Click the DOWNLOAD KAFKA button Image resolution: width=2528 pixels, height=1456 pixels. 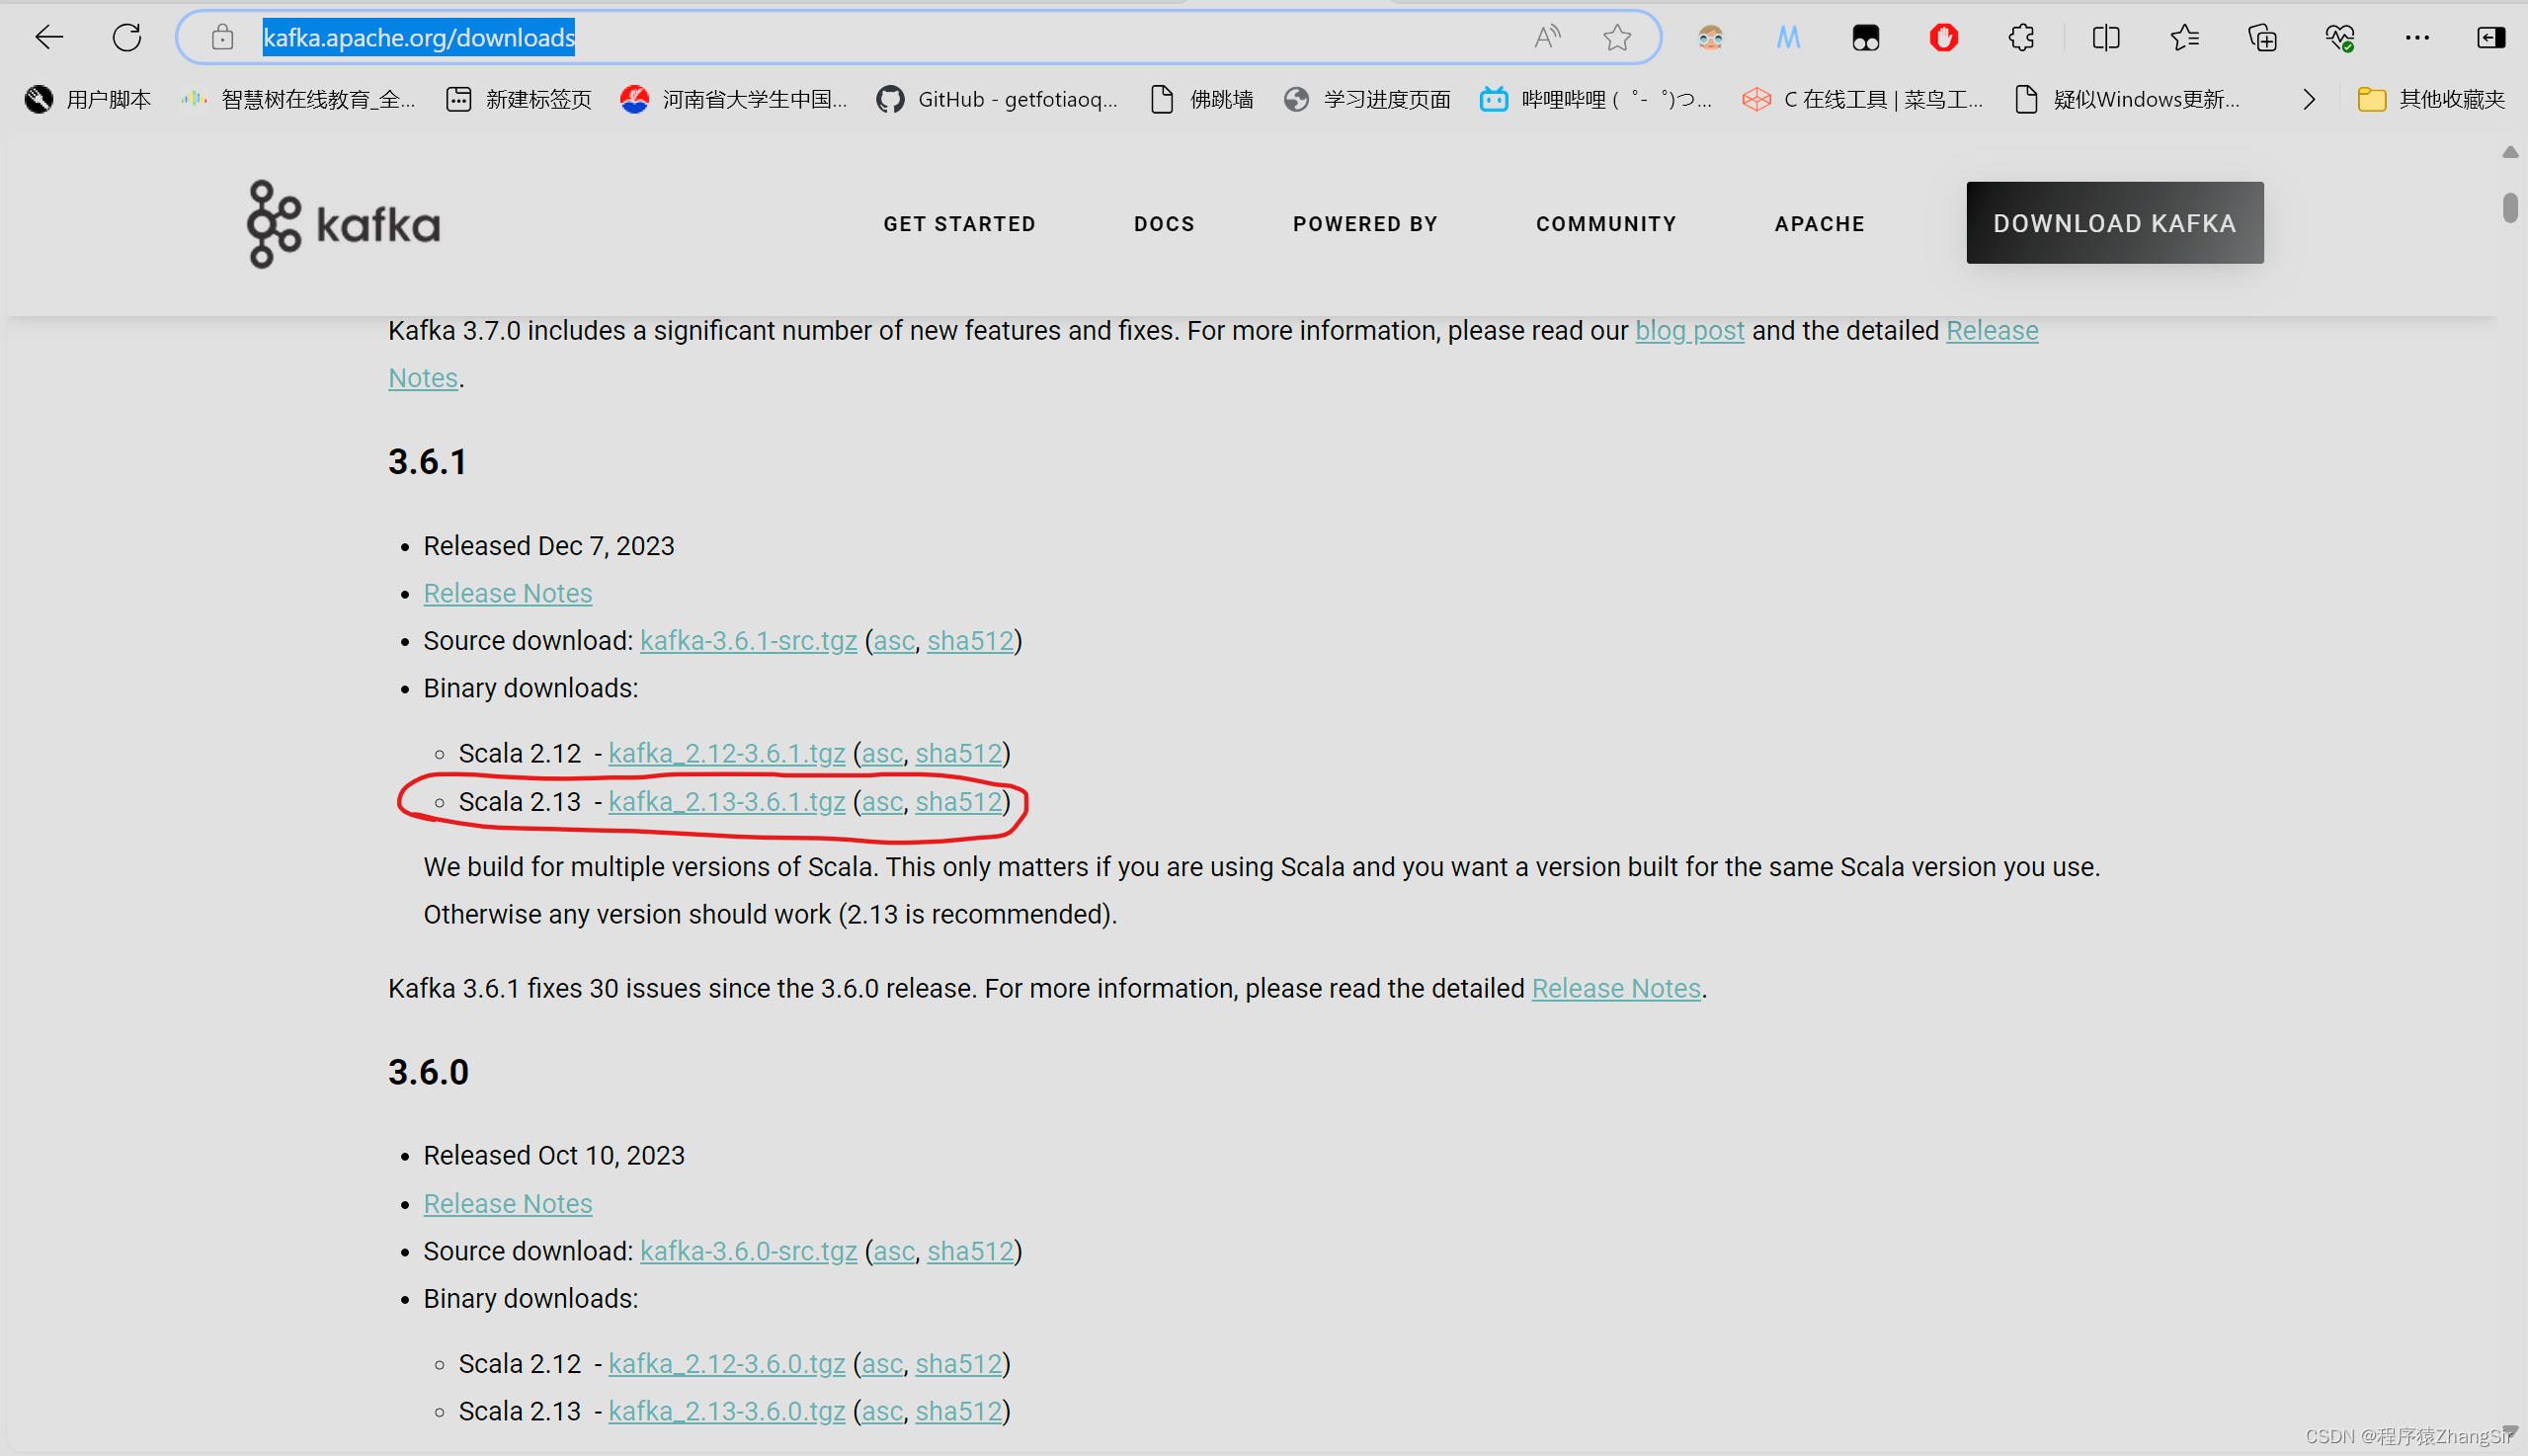pos(2114,223)
